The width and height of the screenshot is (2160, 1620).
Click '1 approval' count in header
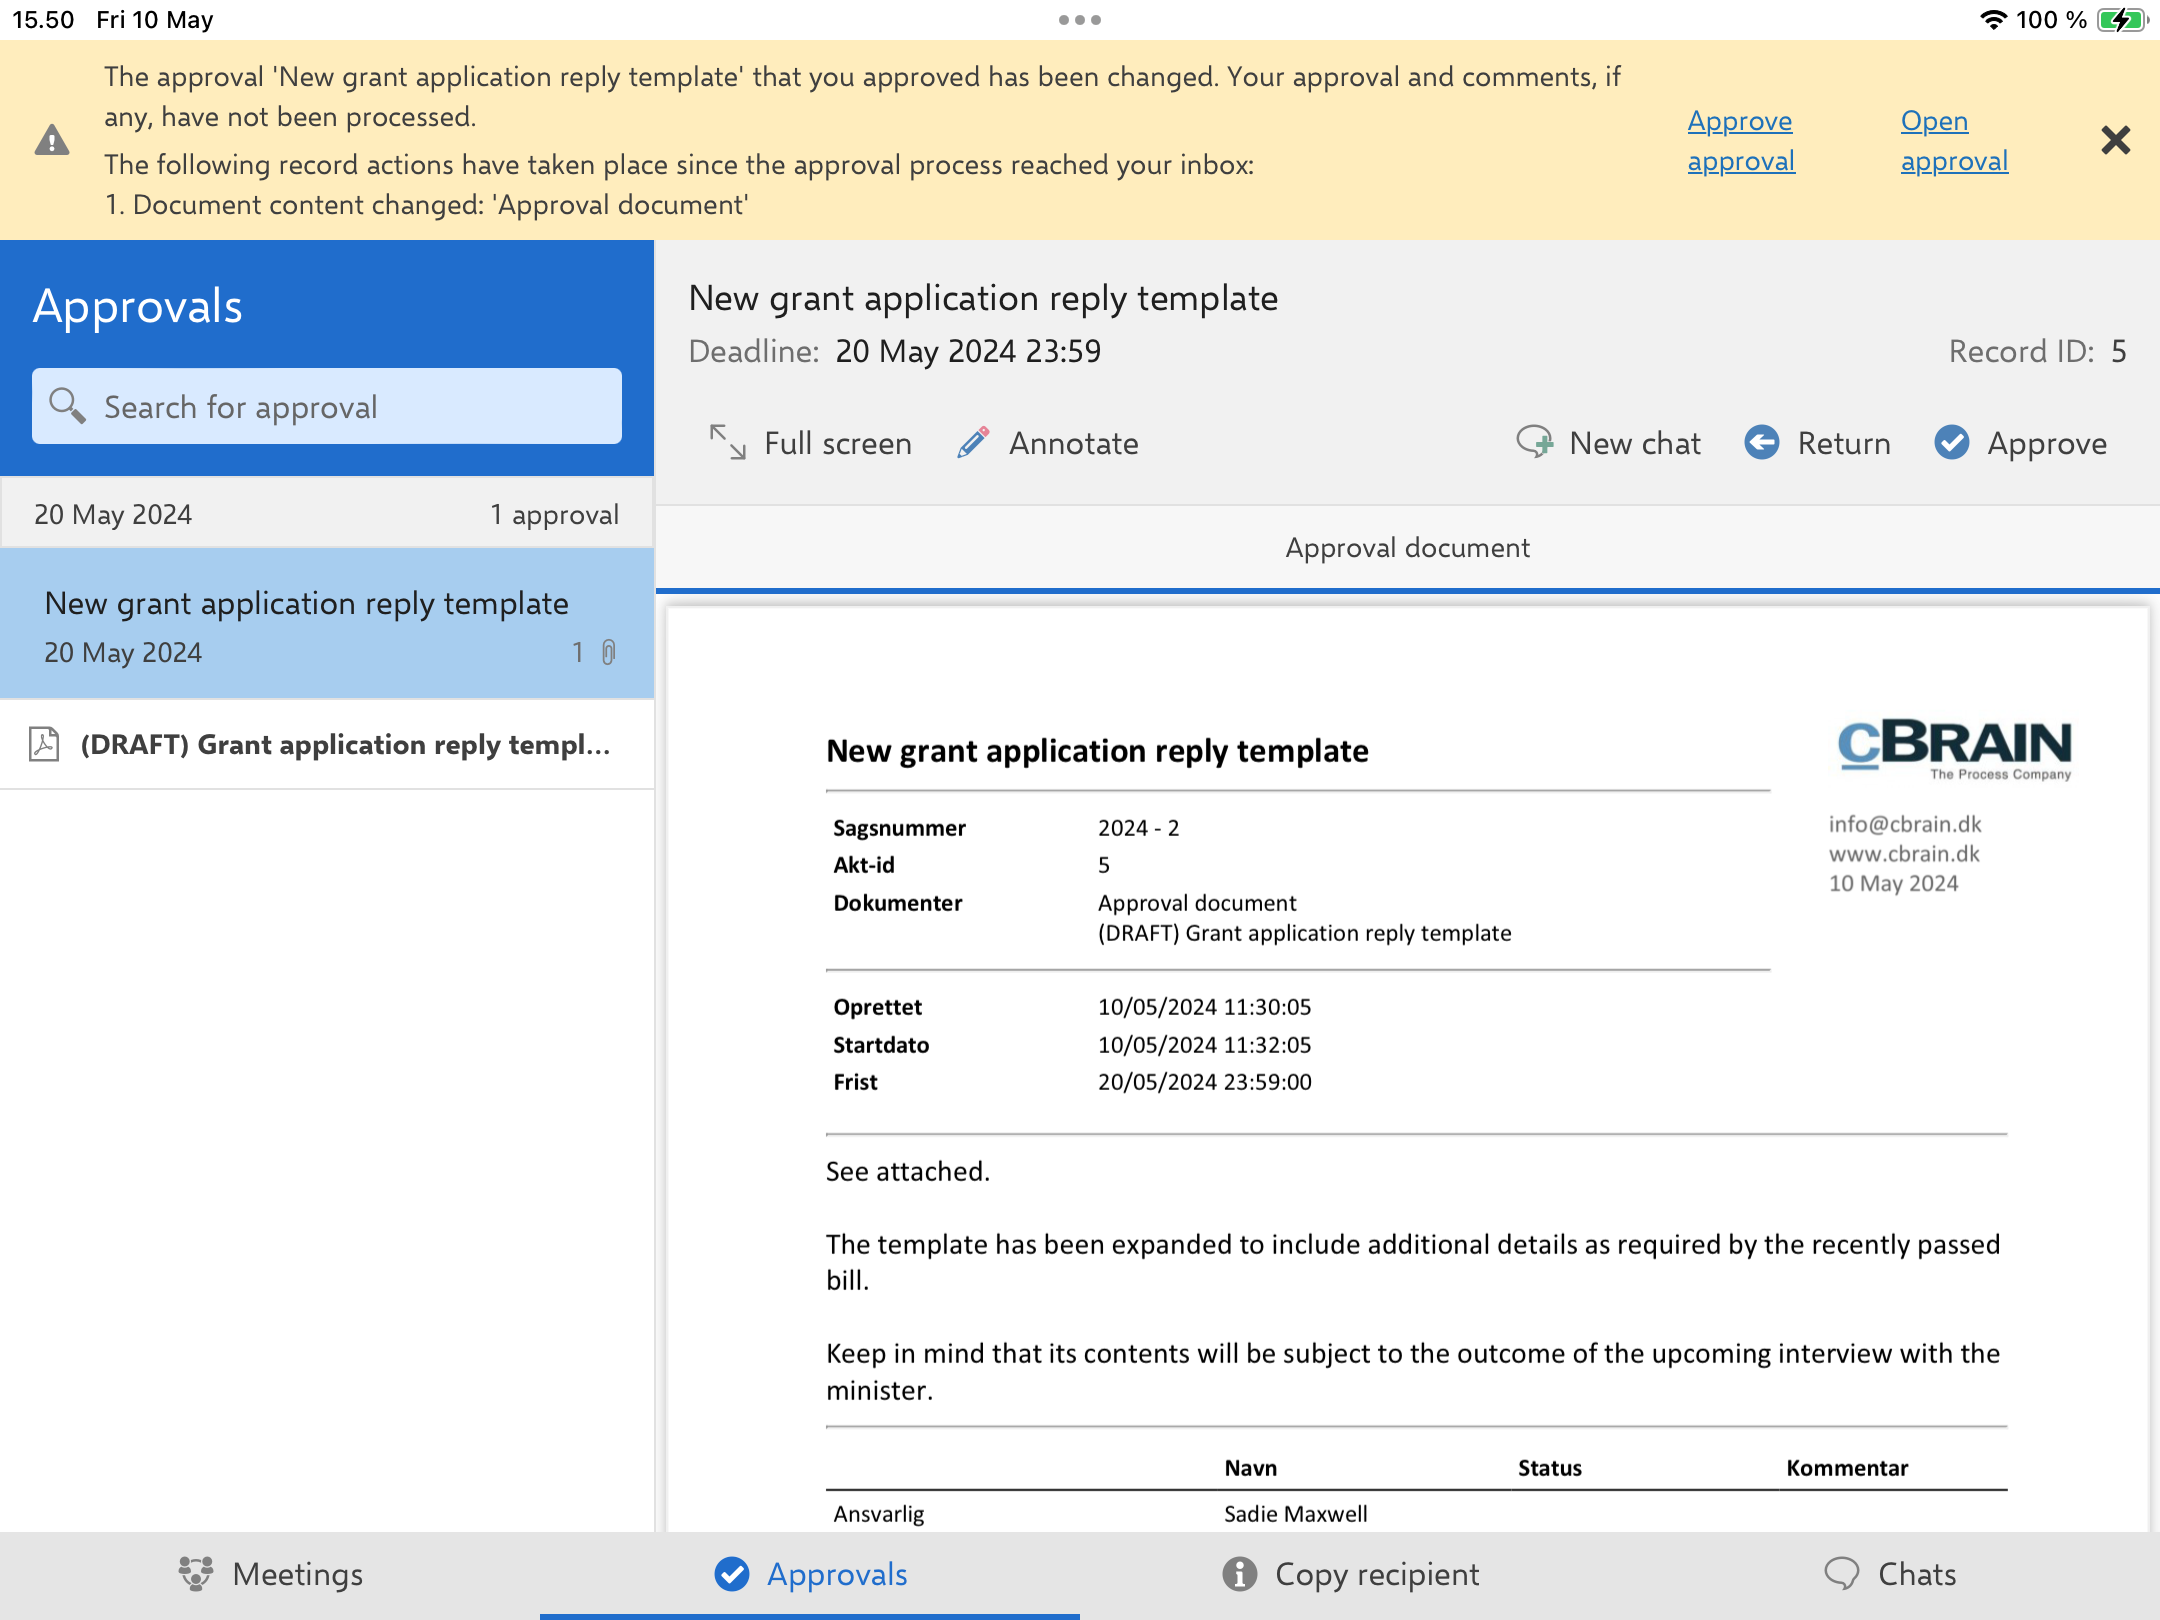tap(554, 514)
